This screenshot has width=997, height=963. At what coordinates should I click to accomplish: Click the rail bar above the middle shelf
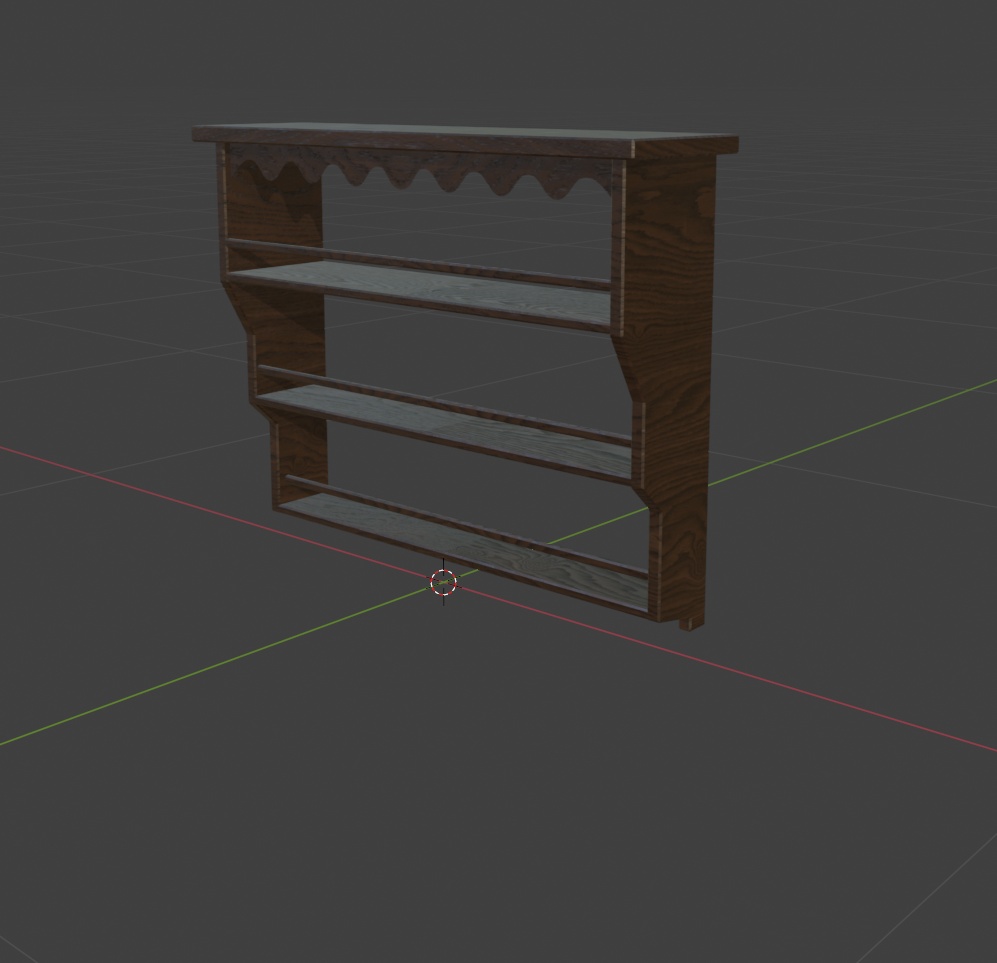point(445,405)
